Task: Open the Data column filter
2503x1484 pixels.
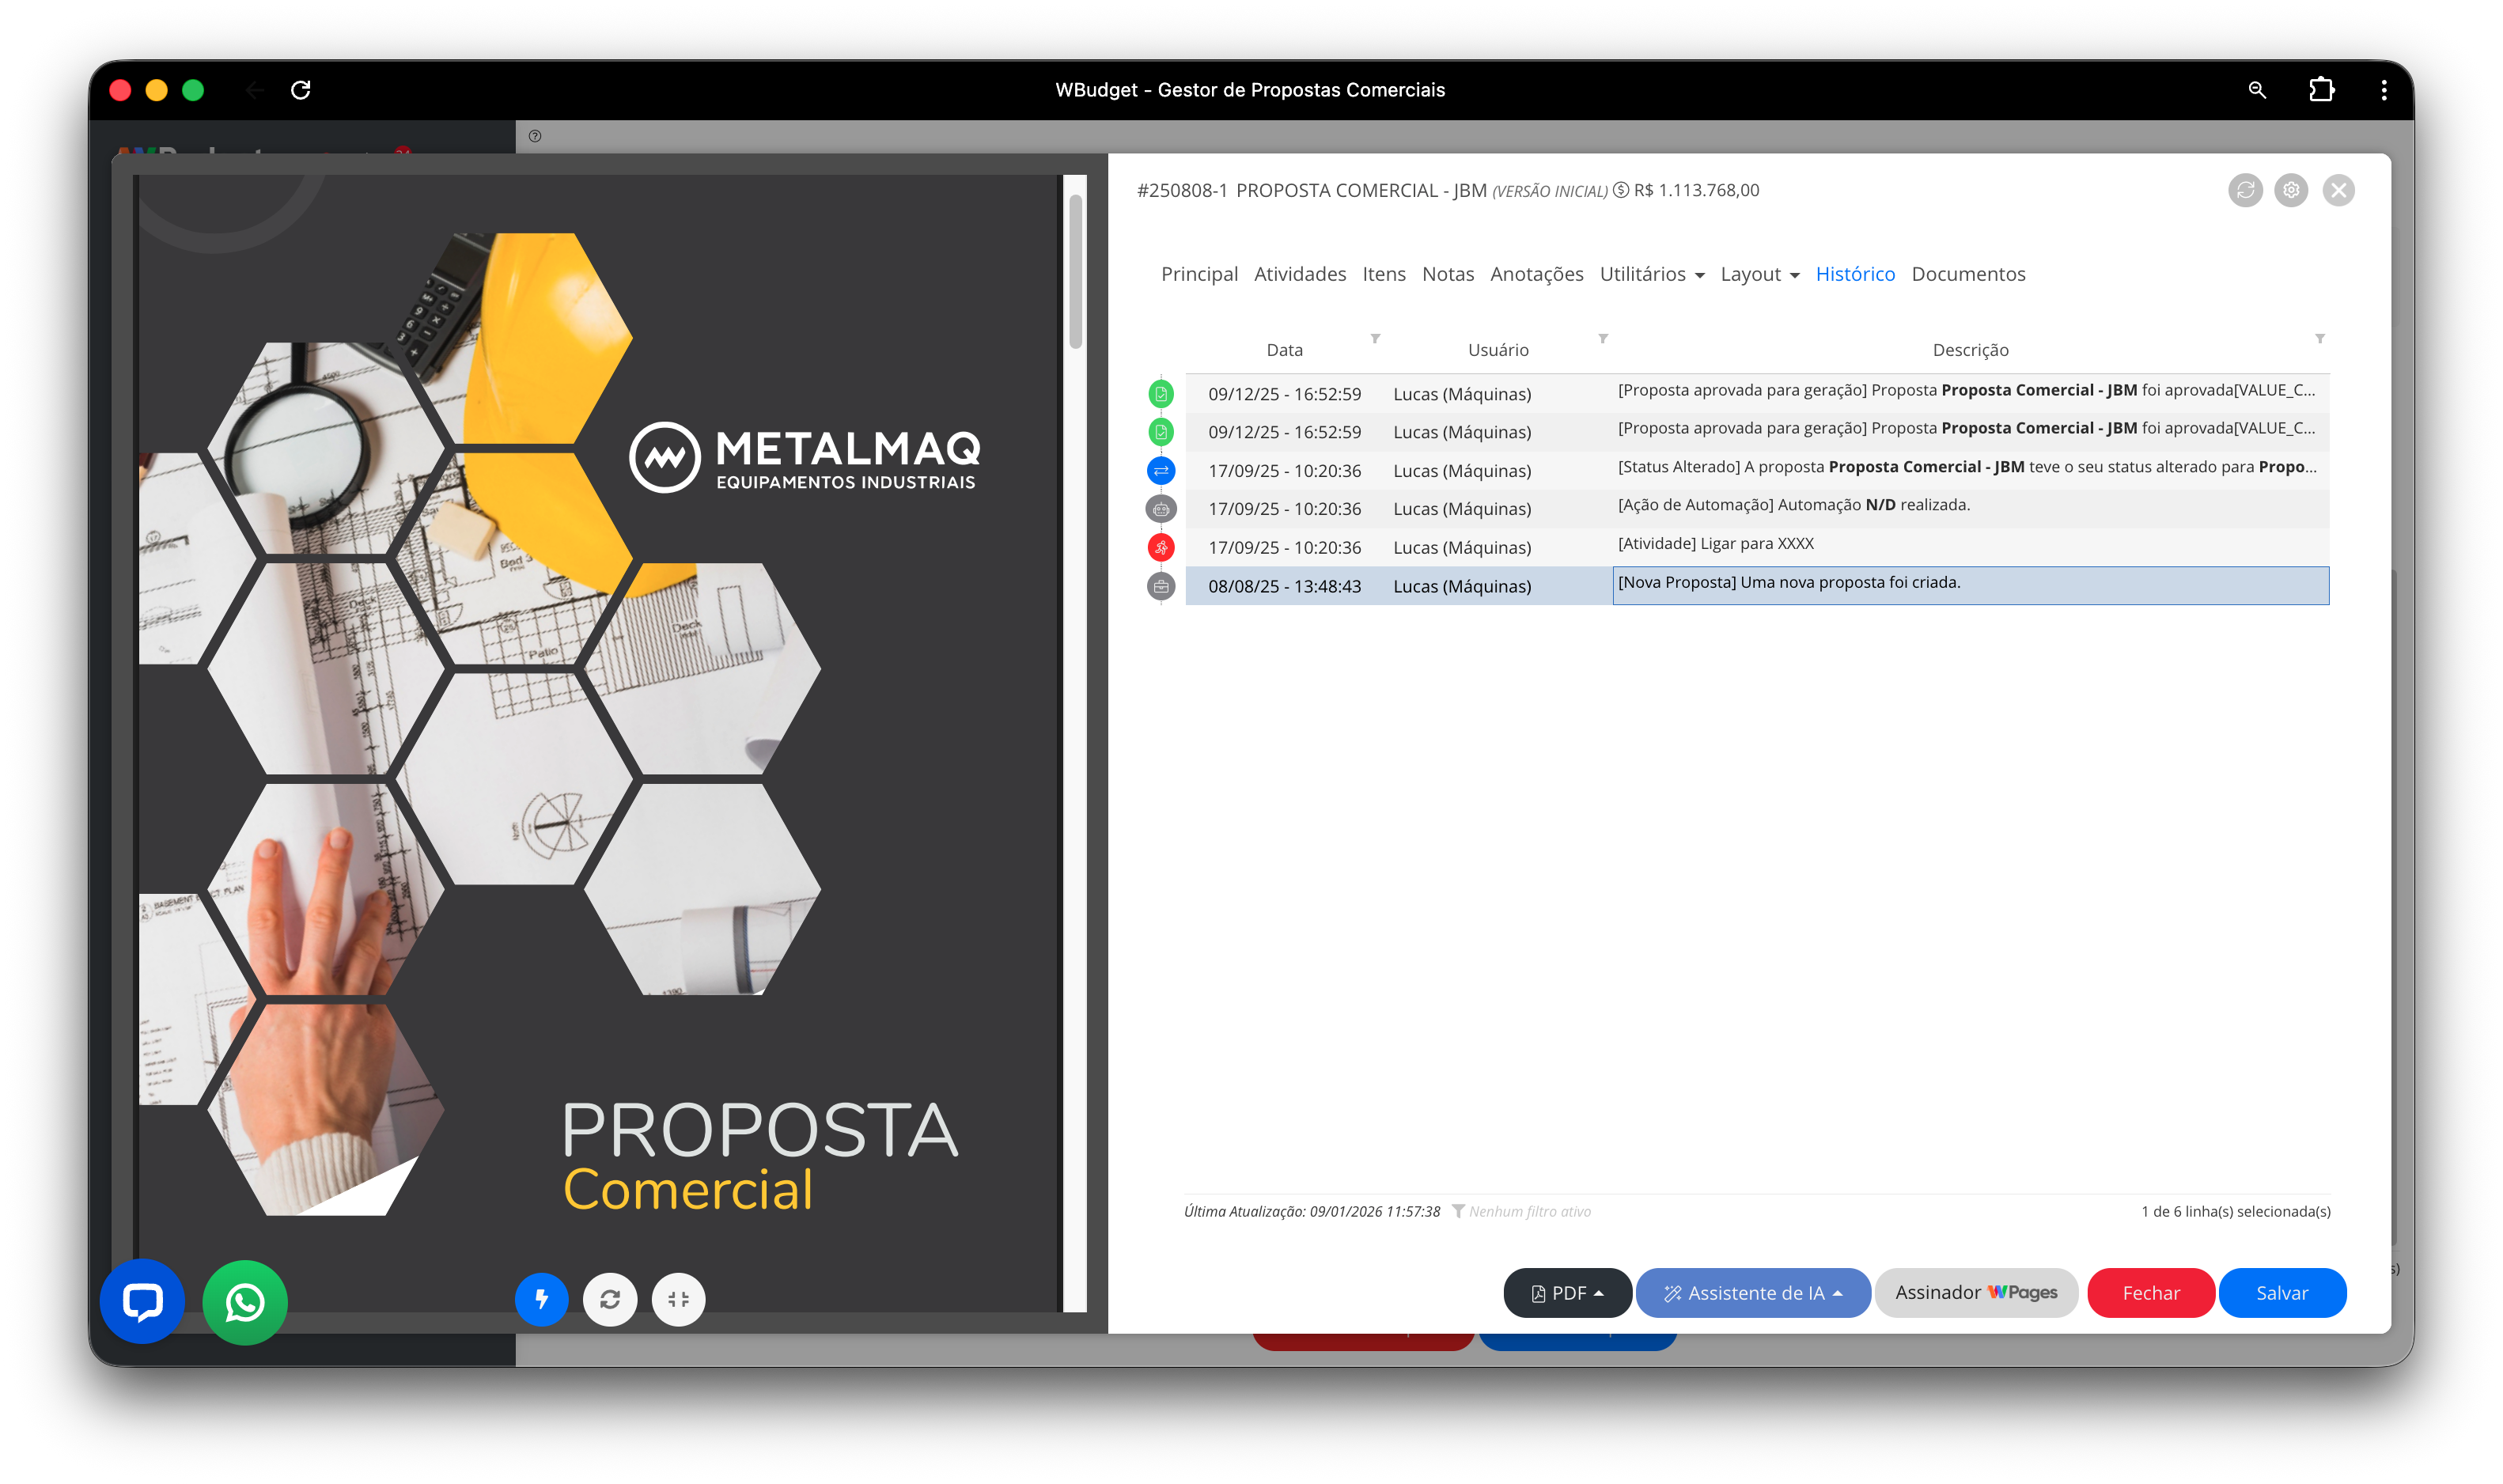Action: [1375, 339]
